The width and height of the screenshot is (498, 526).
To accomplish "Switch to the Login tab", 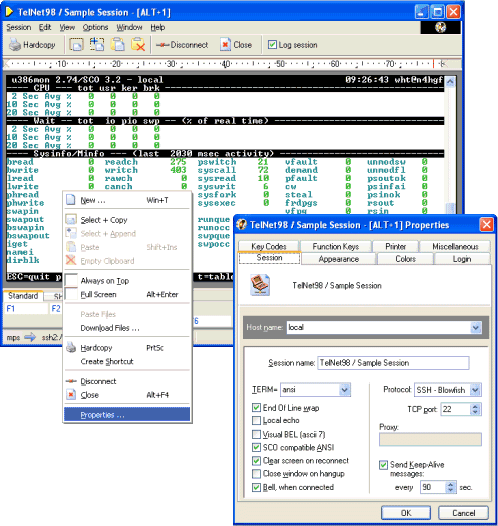I will click(462, 259).
